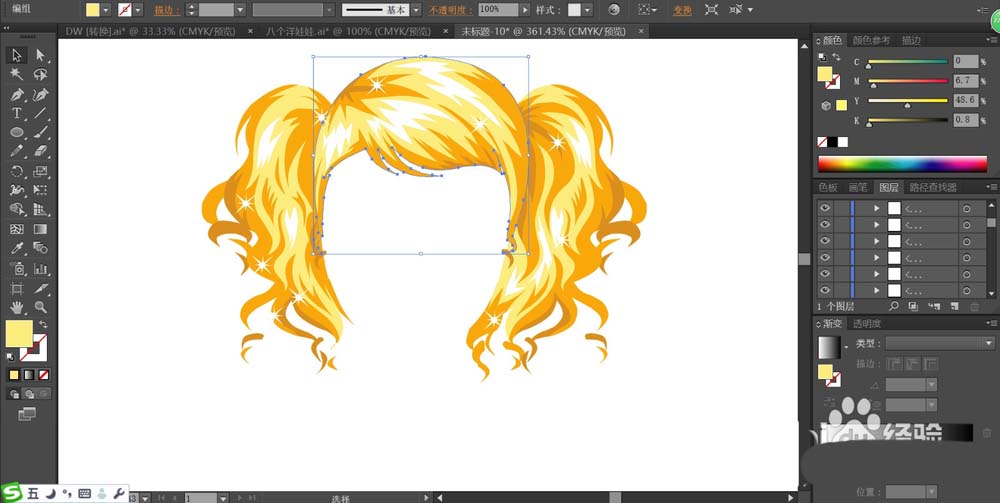Switch to document tab 八个洋娃娃.ai
This screenshot has height=503, width=1000.
348,31
